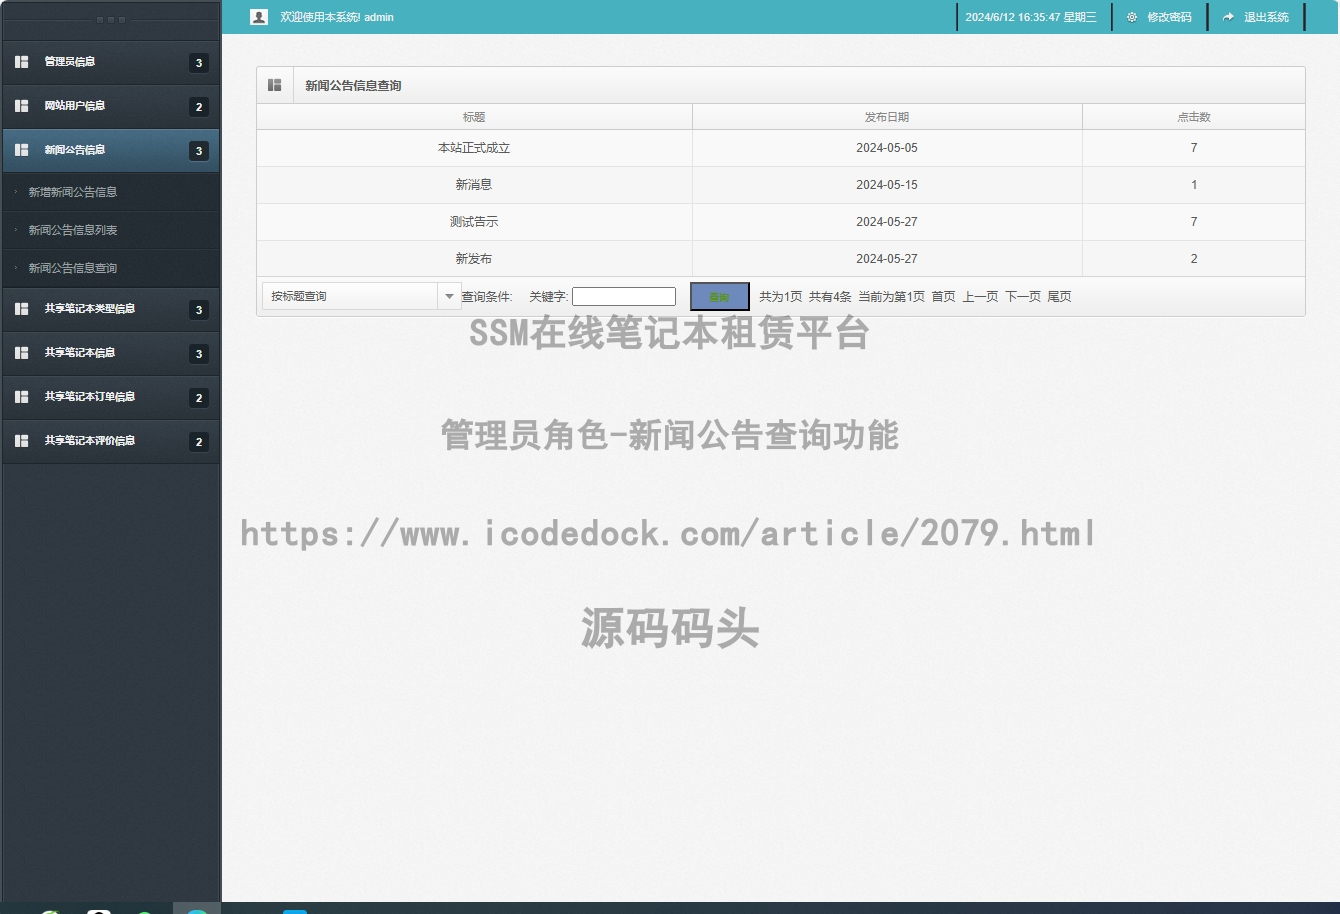Click the 发布日期 column header
Viewport: 1340px width, 914px height.
tap(887, 117)
